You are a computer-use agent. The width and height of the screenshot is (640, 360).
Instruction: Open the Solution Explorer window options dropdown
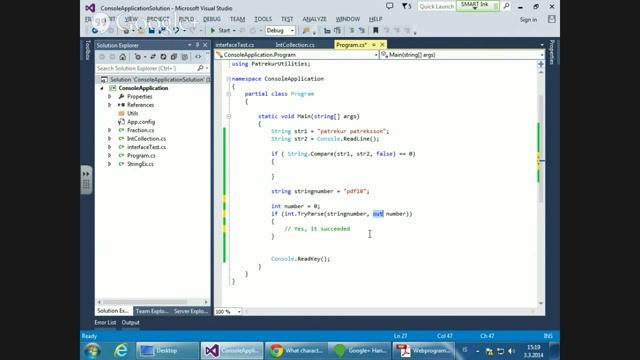coord(190,45)
